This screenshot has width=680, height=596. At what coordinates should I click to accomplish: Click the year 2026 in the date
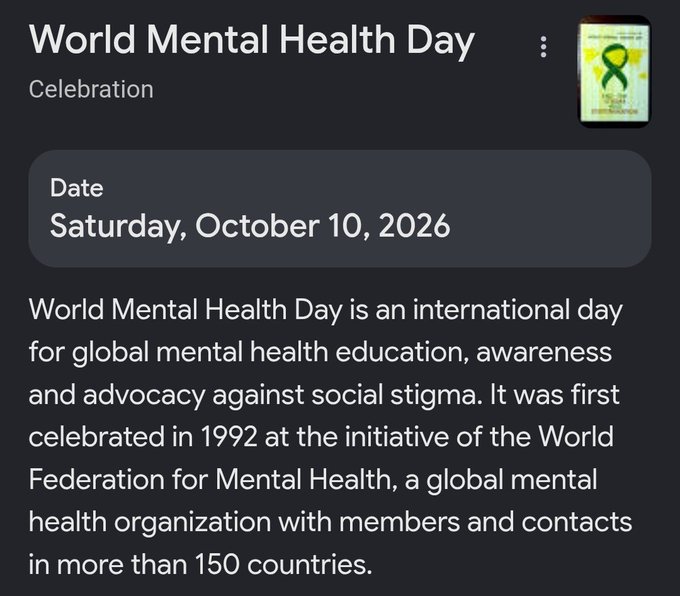414,226
